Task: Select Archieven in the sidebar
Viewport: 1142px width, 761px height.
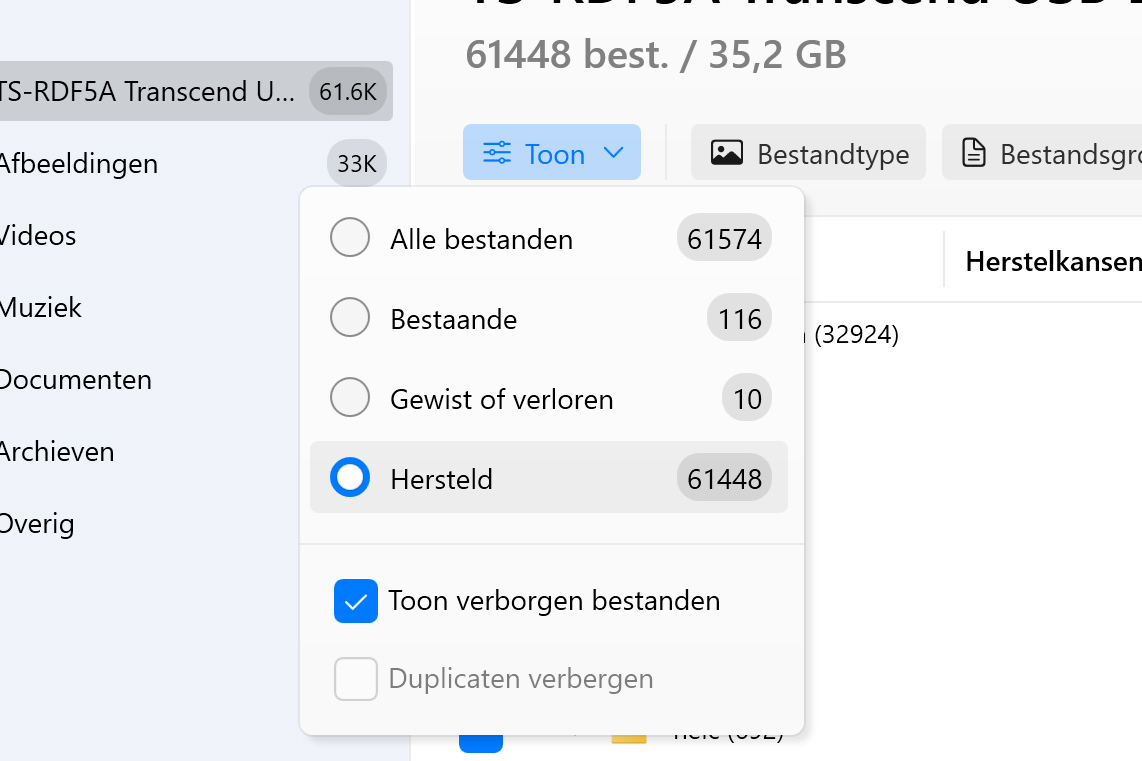Action: click(x=57, y=452)
